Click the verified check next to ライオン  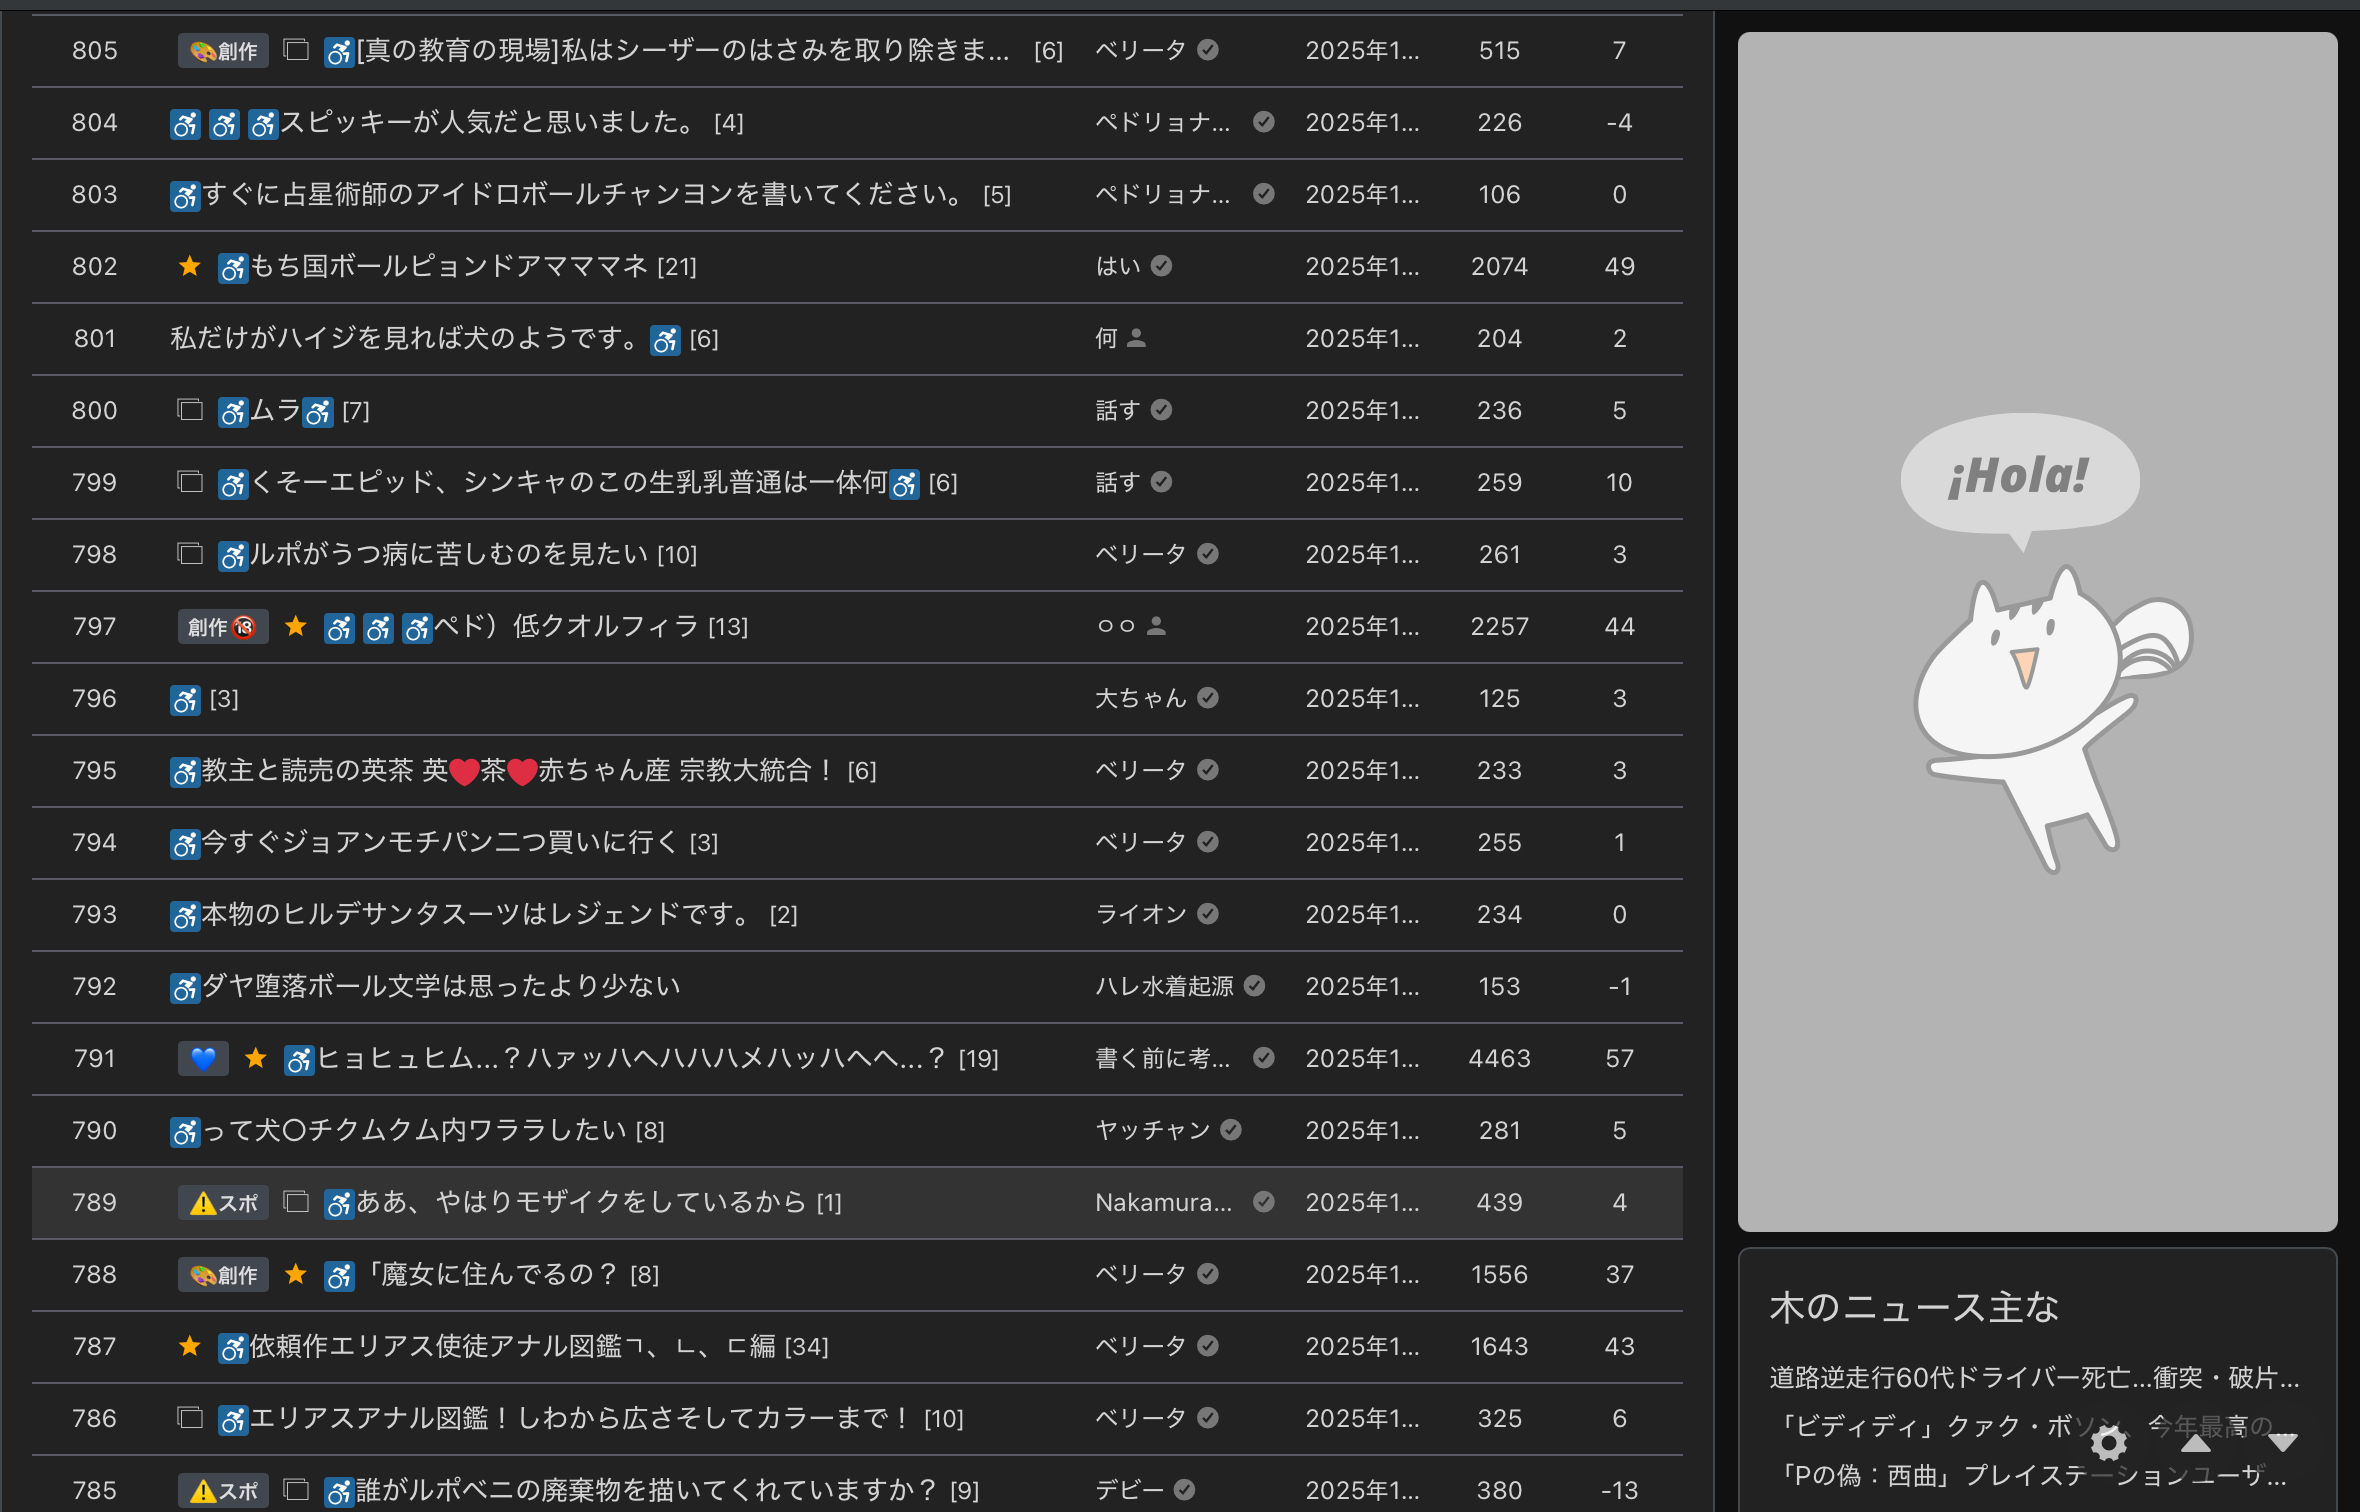tap(1208, 914)
